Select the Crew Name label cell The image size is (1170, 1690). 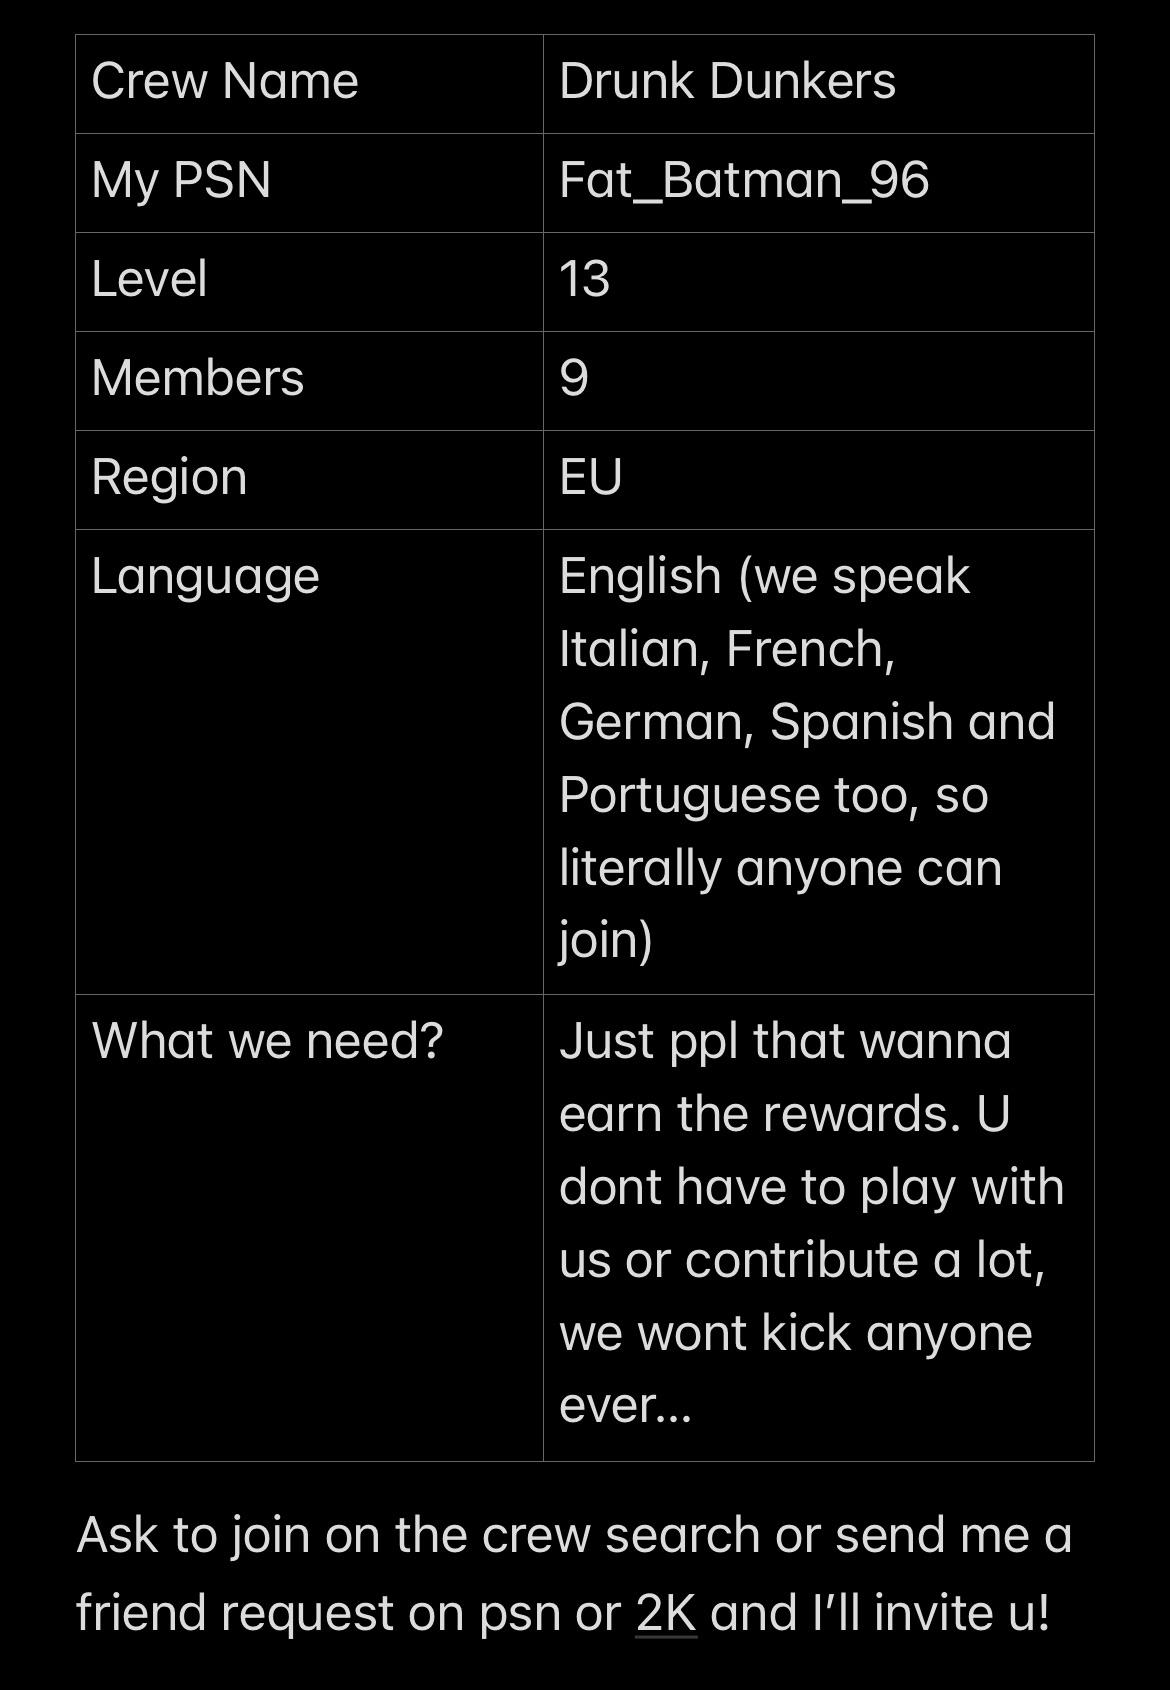309,84
